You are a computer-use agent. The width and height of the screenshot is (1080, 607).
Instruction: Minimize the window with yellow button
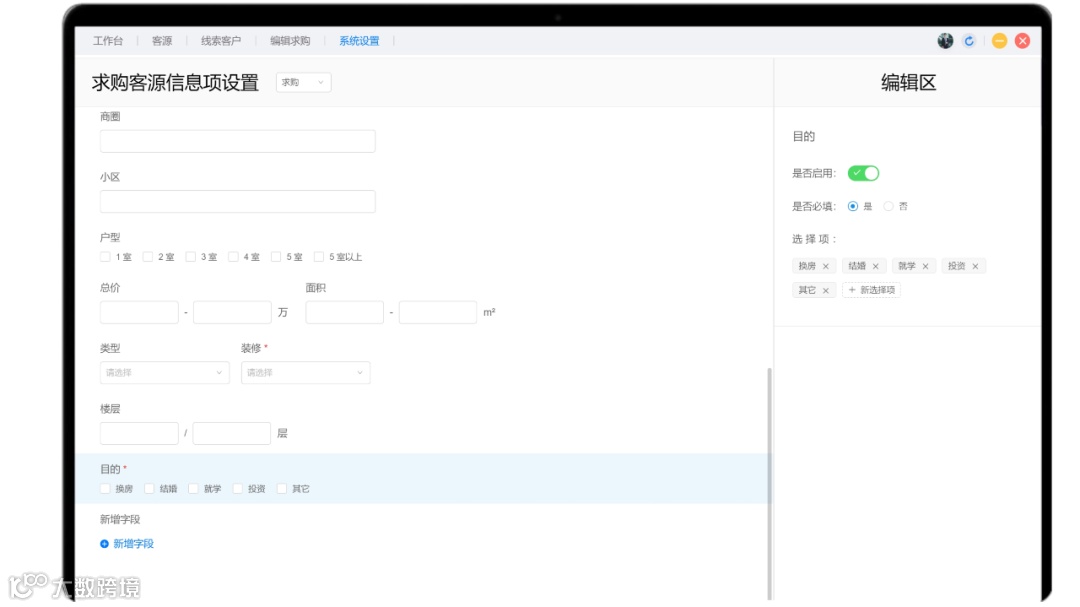coord(999,41)
